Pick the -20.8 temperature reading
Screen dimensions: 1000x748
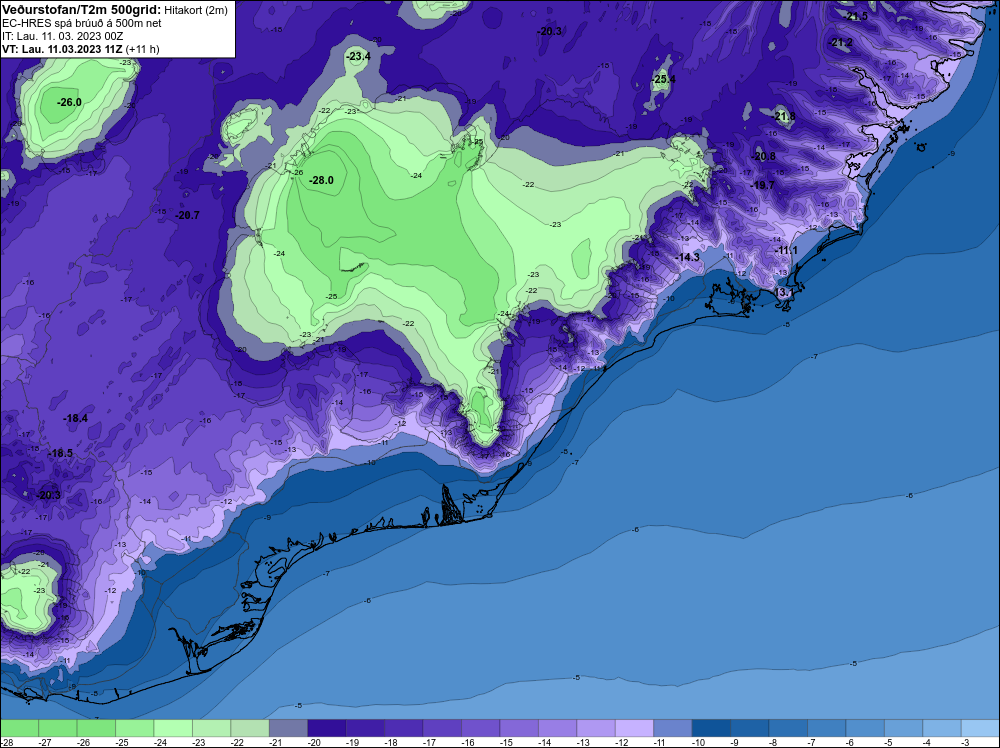tap(763, 156)
